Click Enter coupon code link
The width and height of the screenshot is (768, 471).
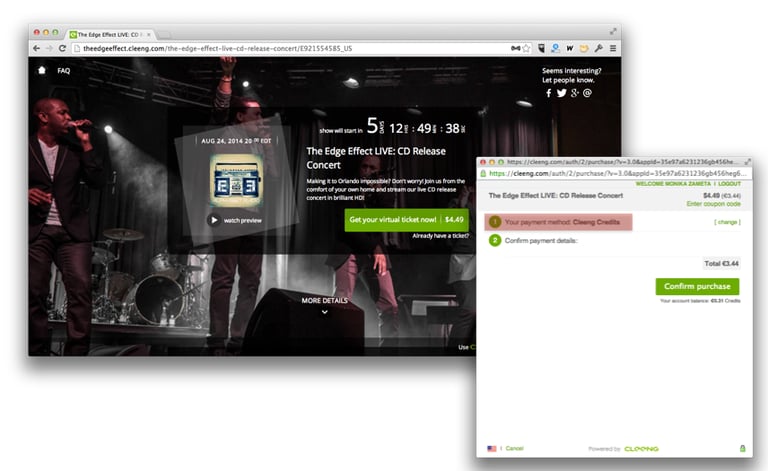coord(714,204)
